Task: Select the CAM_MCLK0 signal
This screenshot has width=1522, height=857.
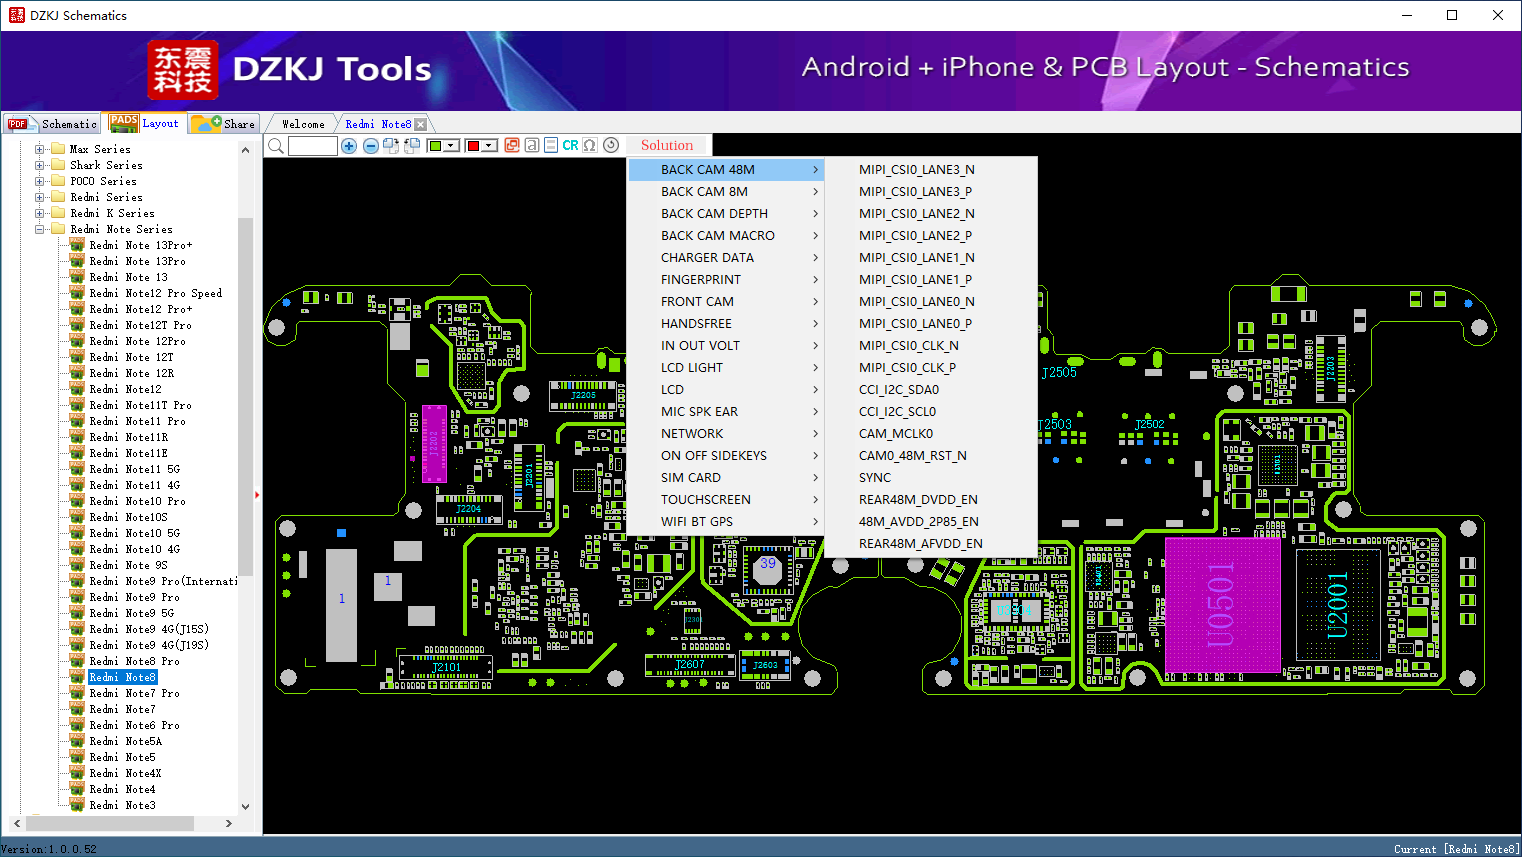Action: pos(931,434)
